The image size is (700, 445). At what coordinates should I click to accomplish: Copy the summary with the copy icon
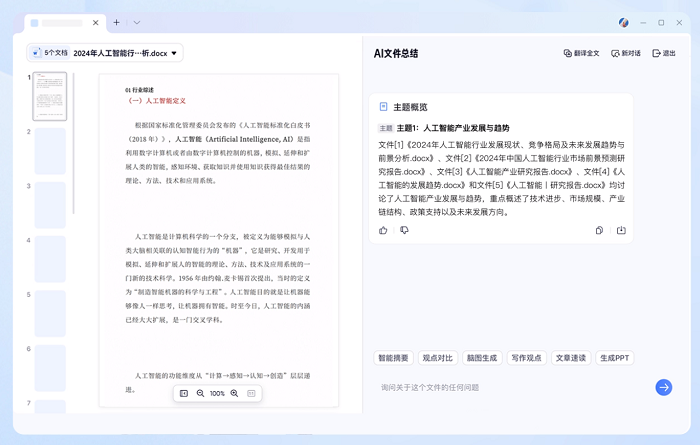point(599,230)
